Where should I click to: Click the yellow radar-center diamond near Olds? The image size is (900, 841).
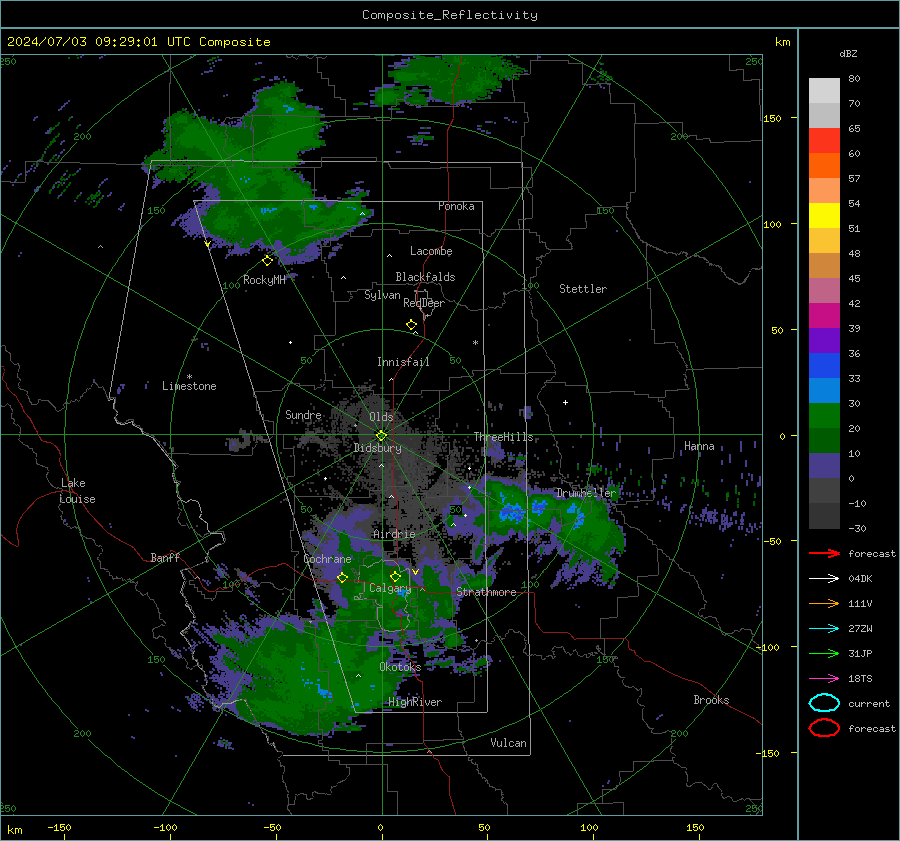(x=381, y=435)
